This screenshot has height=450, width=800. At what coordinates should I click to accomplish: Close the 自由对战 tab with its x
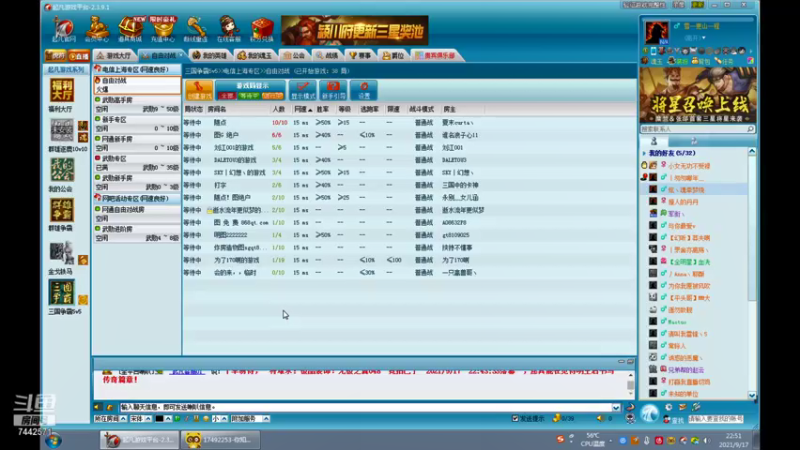coord(181,55)
